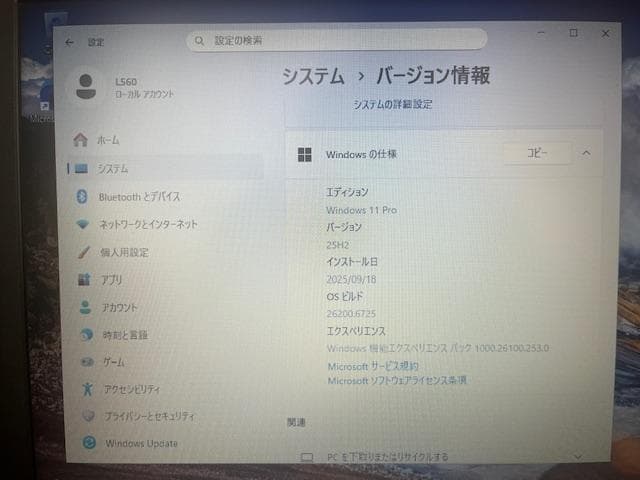The width and height of the screenshot is (640, 480).
Task: Open アクセシビリティ settings text
Action: click(x=132, y=389)
